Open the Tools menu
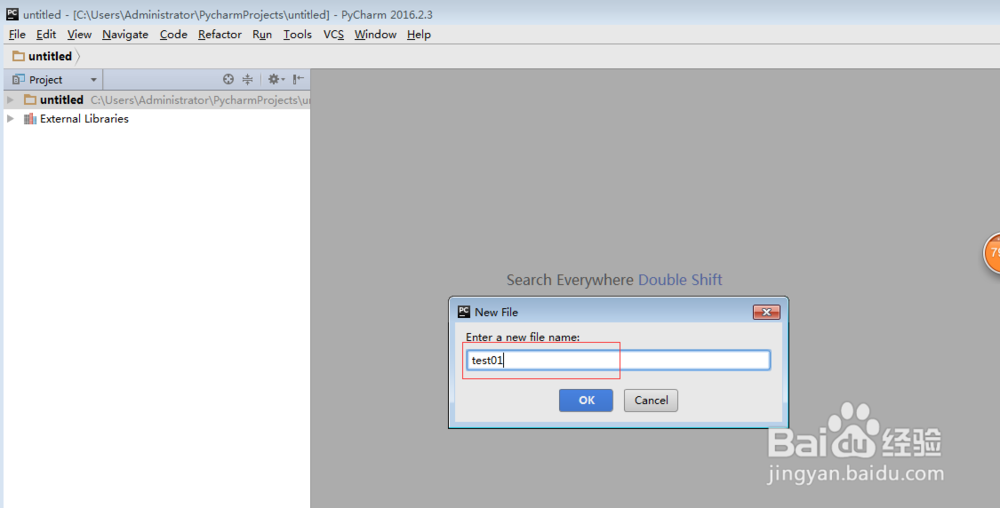Viewport: 1000px width, 508px height. point(297,34)
